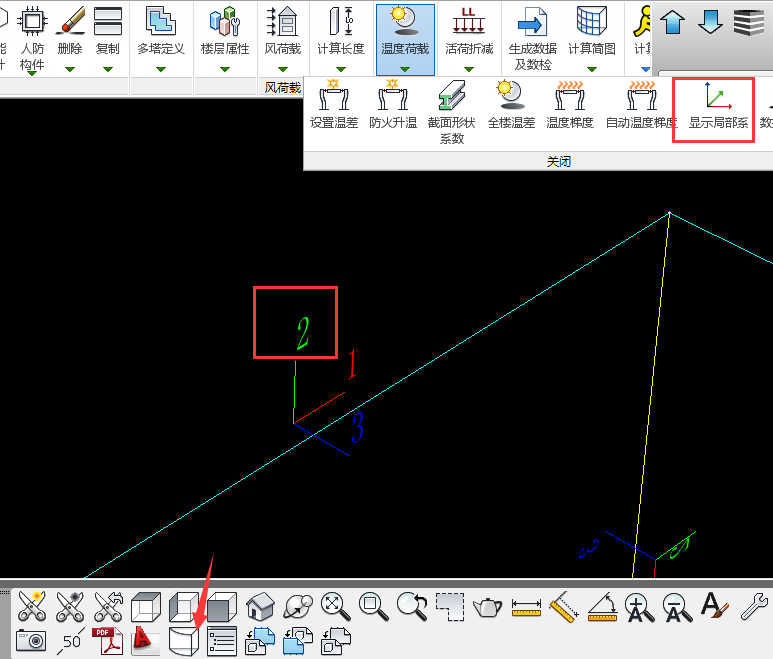773x659 pixels.
Task: Expand the dropdown arrow under 复制
Action: point(107,69)
